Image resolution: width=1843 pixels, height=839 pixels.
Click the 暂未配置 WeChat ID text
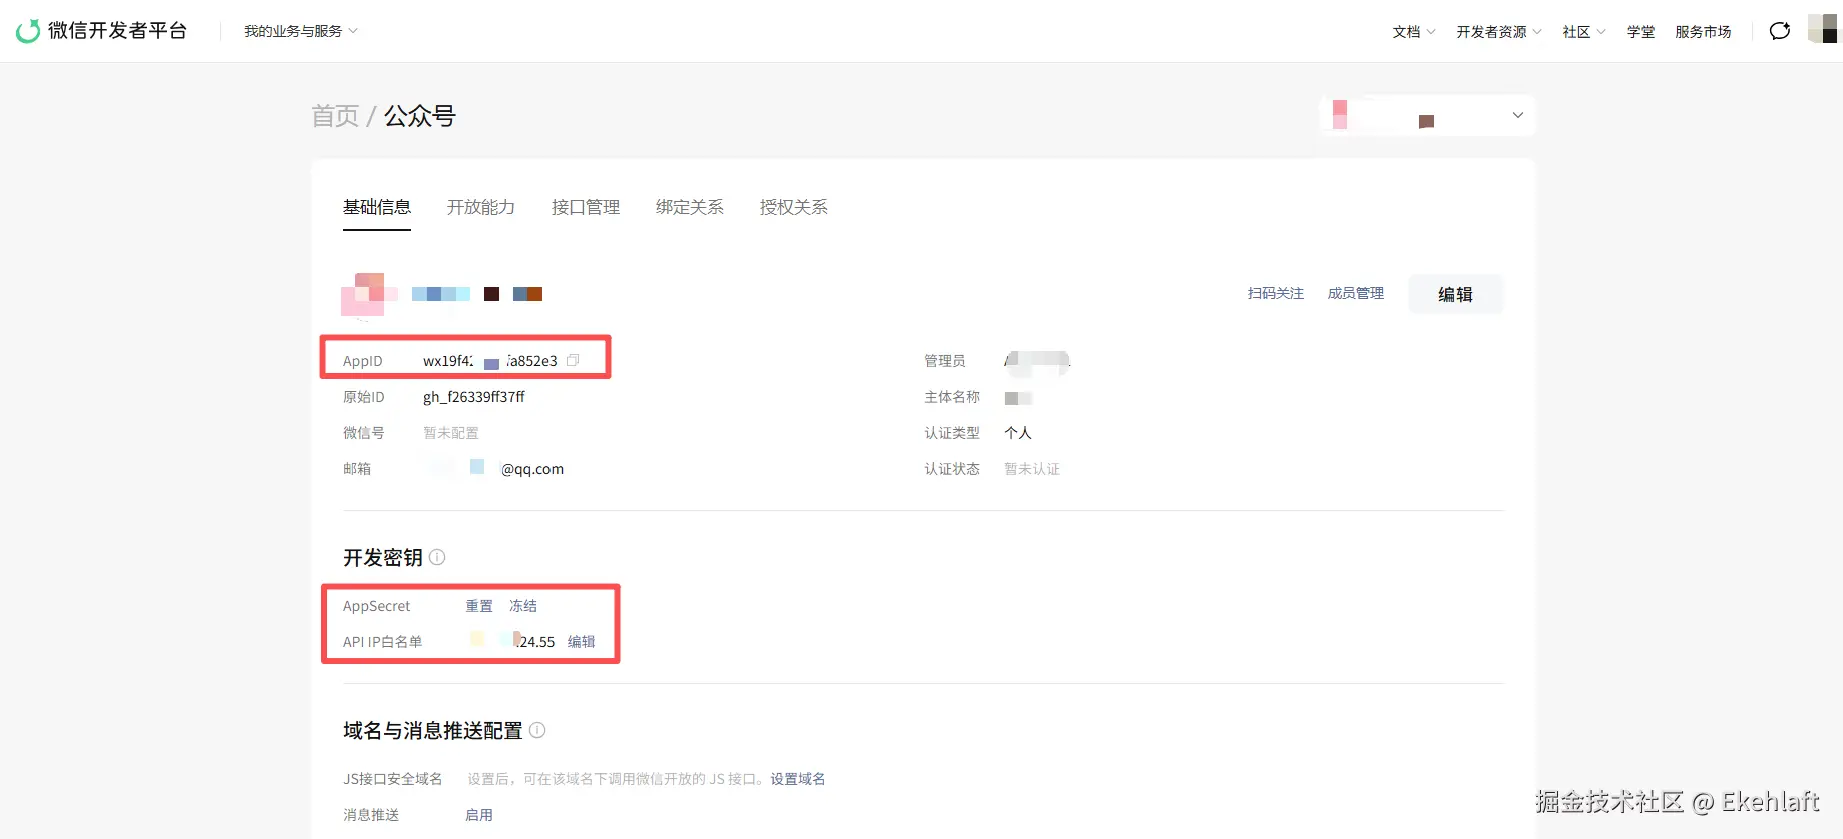point(451,433)
